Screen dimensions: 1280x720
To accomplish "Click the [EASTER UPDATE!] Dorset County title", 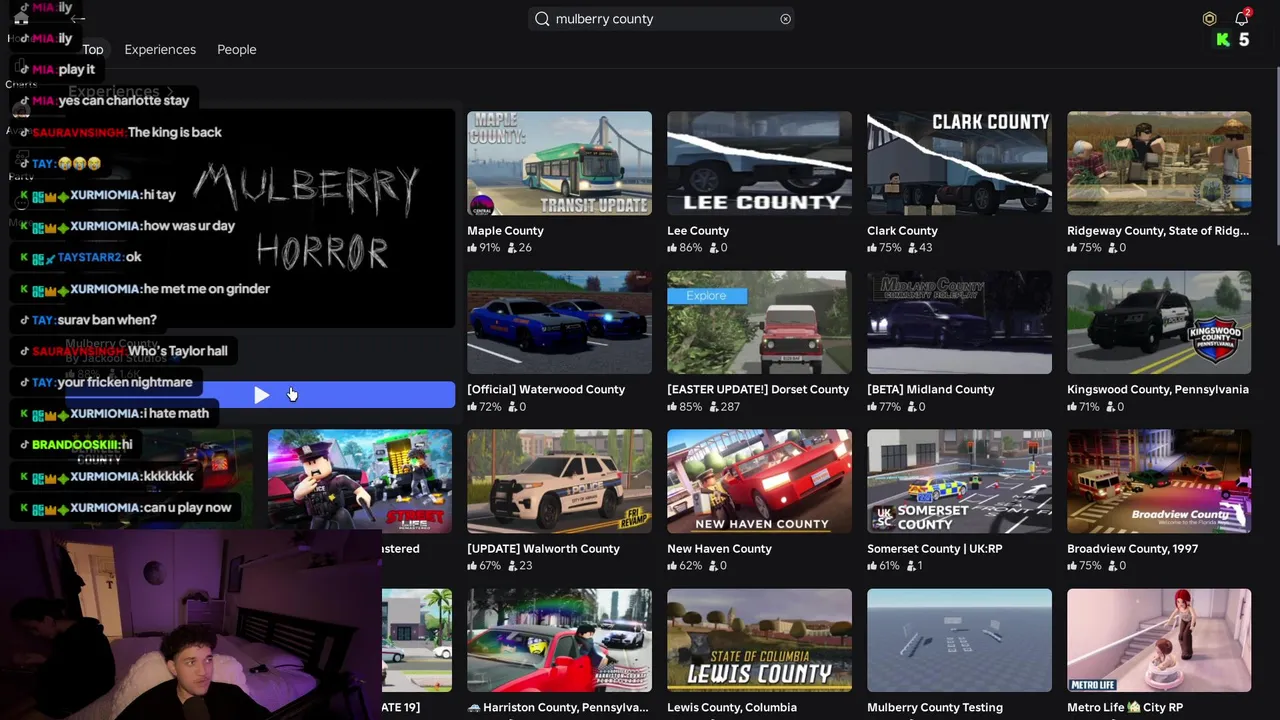I will (758, 390).
